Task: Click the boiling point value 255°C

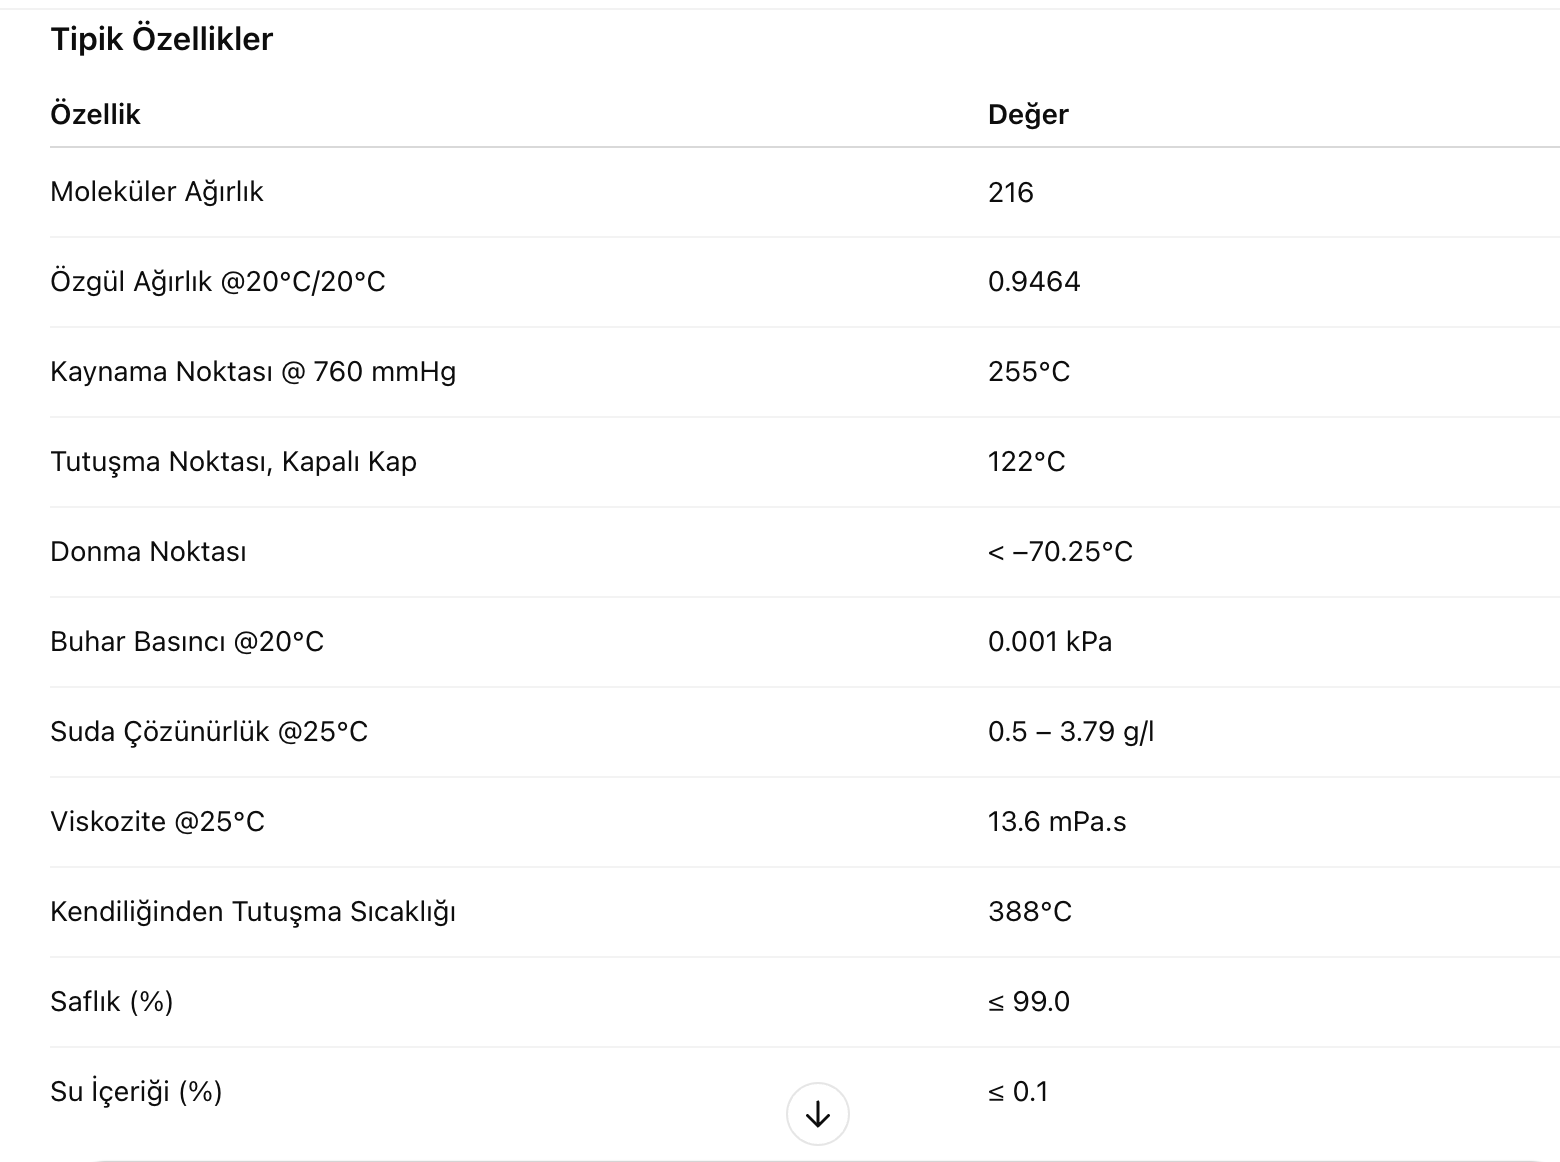Action: point(1029,372)
